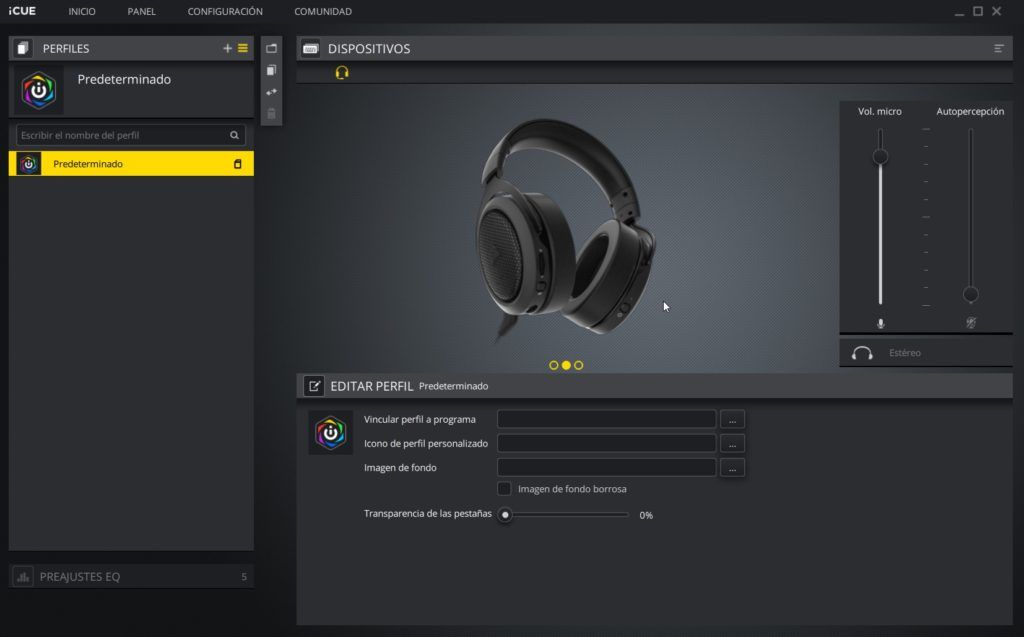Click the headset product image
The height and width of the screenshot is (637, 1024).
[566, 230]
